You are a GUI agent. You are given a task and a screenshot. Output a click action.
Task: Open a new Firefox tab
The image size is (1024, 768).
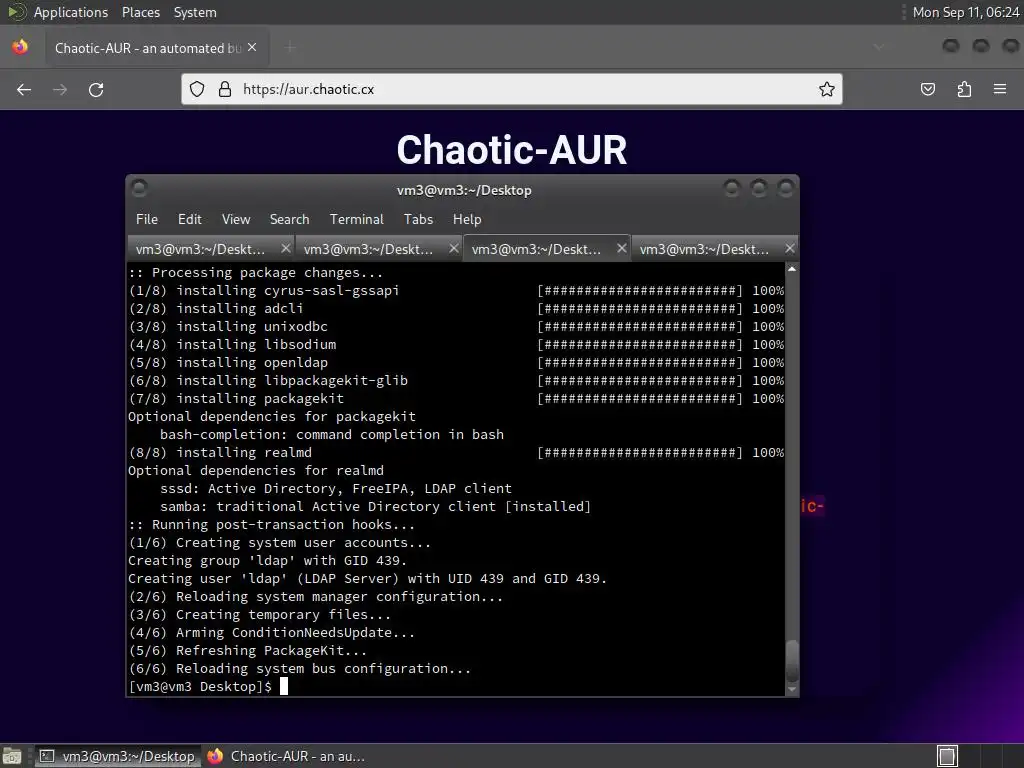(290, 47)
